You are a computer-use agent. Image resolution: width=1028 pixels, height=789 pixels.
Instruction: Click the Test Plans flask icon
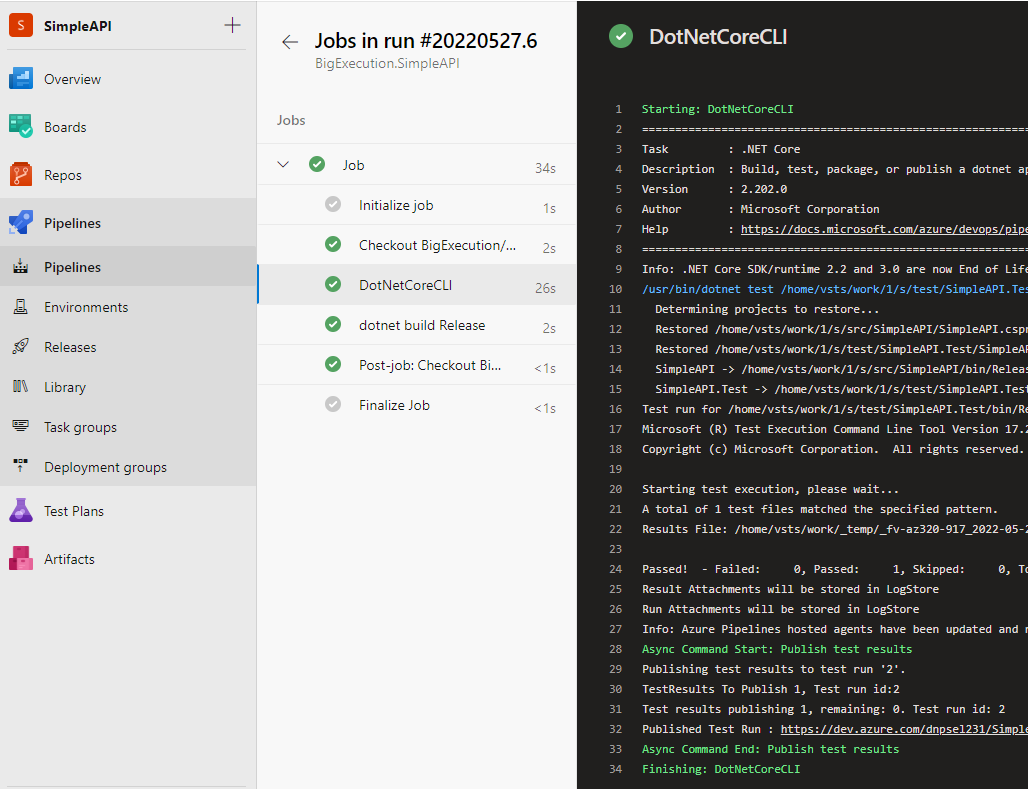coord(21,511)
